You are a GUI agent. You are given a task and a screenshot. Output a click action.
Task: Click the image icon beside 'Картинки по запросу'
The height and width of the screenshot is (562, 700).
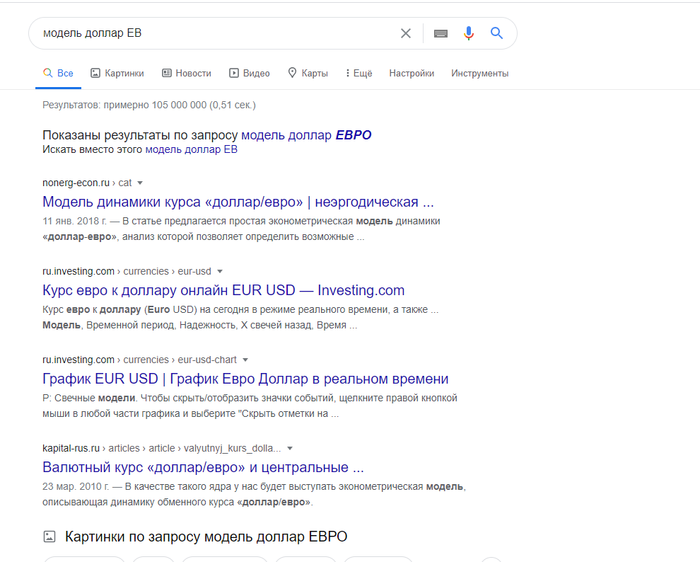[x=49, y=537]
